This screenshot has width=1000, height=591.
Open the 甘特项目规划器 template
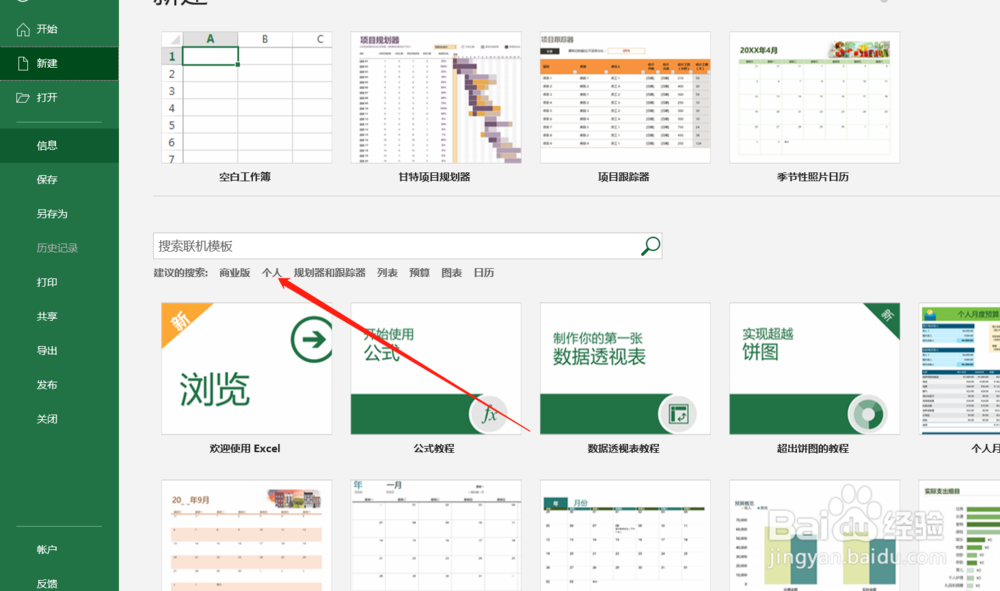436,98
